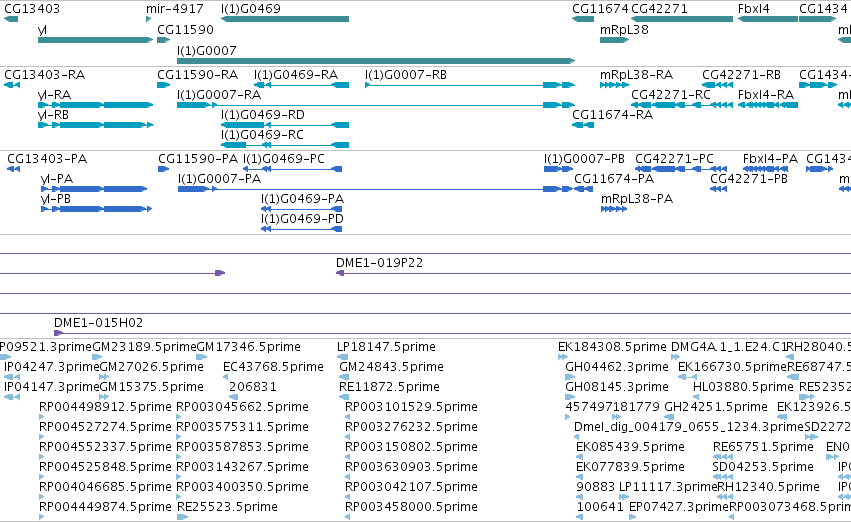
Task: Open the CG11590 gene label
Action: (185, 30)
